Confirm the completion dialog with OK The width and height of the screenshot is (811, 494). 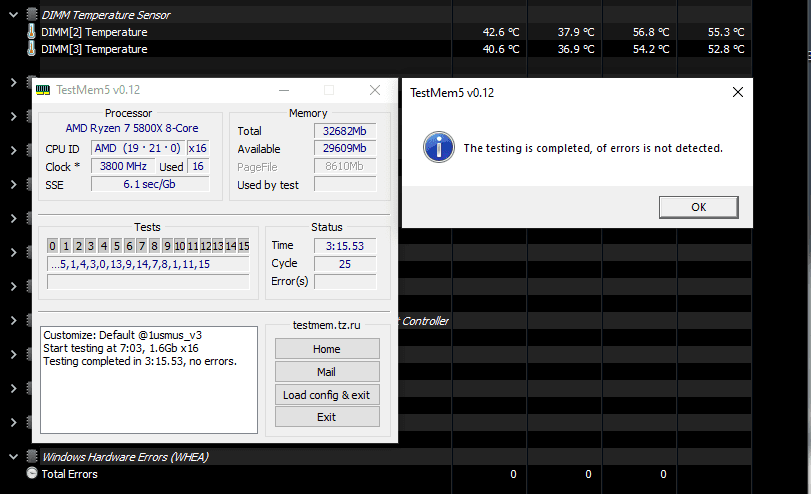pos(698,207)
